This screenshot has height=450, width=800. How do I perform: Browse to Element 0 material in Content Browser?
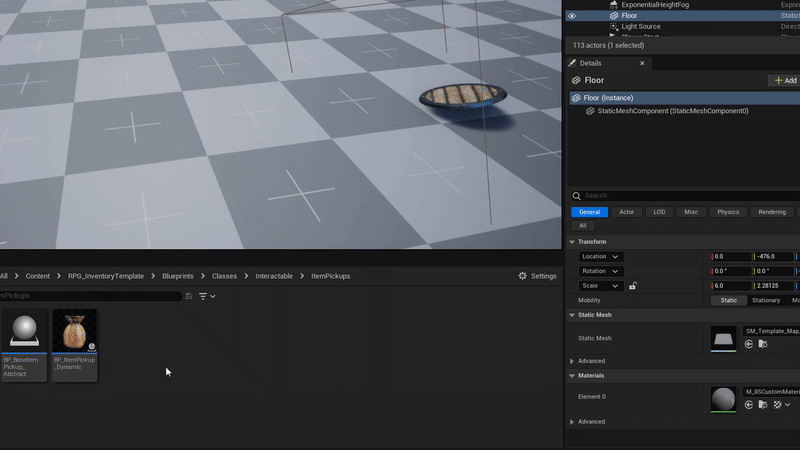(x=763, y=404)
